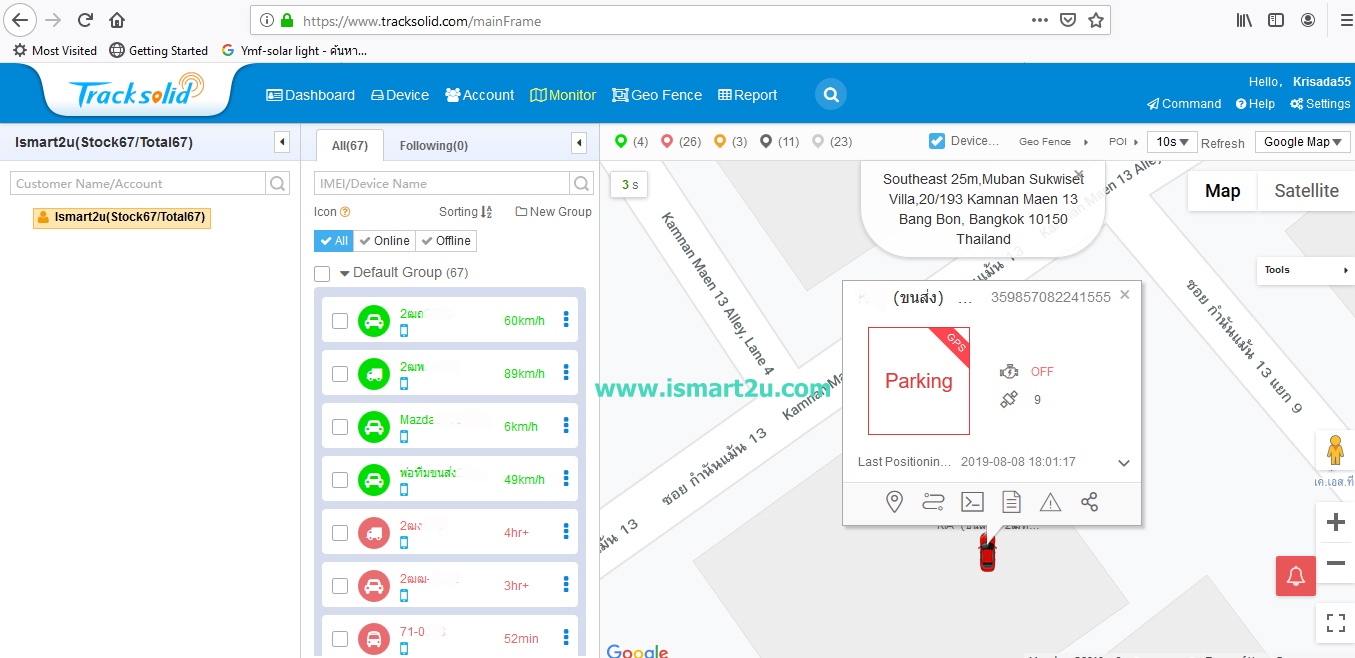The height and width of the screenshot is (658, 1355).
Task: Click the red car marker on map
Action: pos(987,553)
